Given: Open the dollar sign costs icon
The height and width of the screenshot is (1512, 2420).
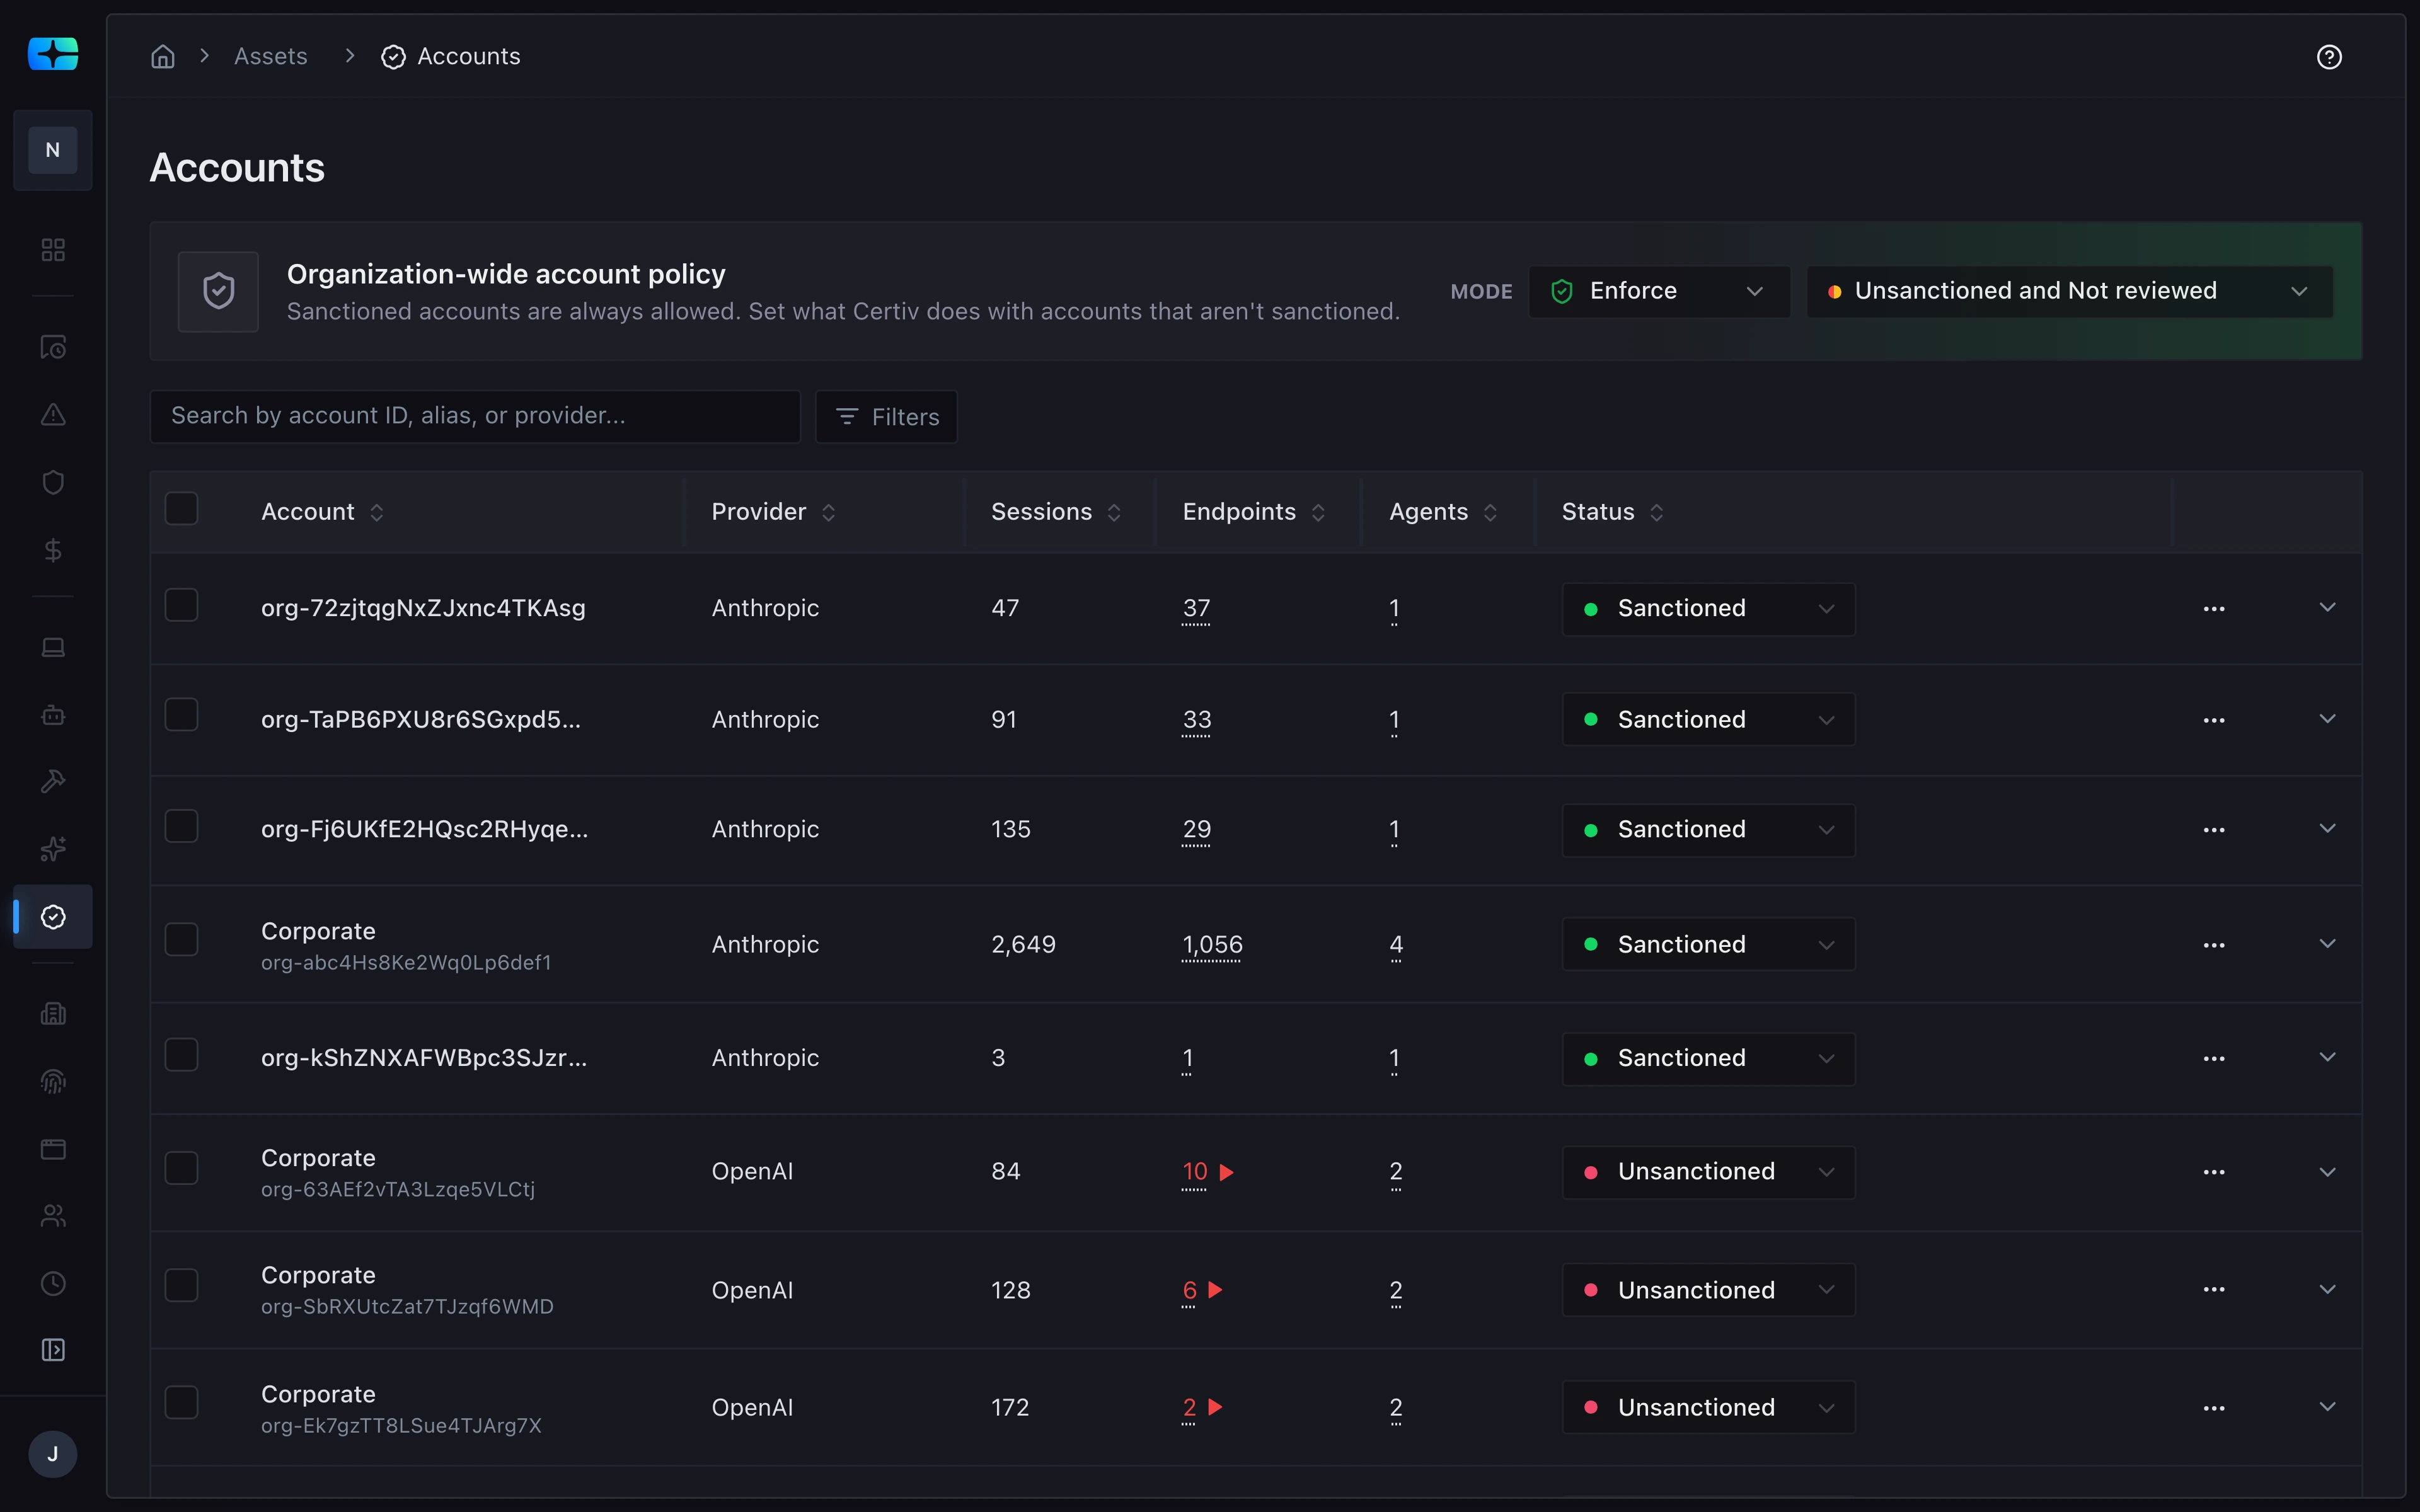Looking at the screenshot, I should coord(53,550).
